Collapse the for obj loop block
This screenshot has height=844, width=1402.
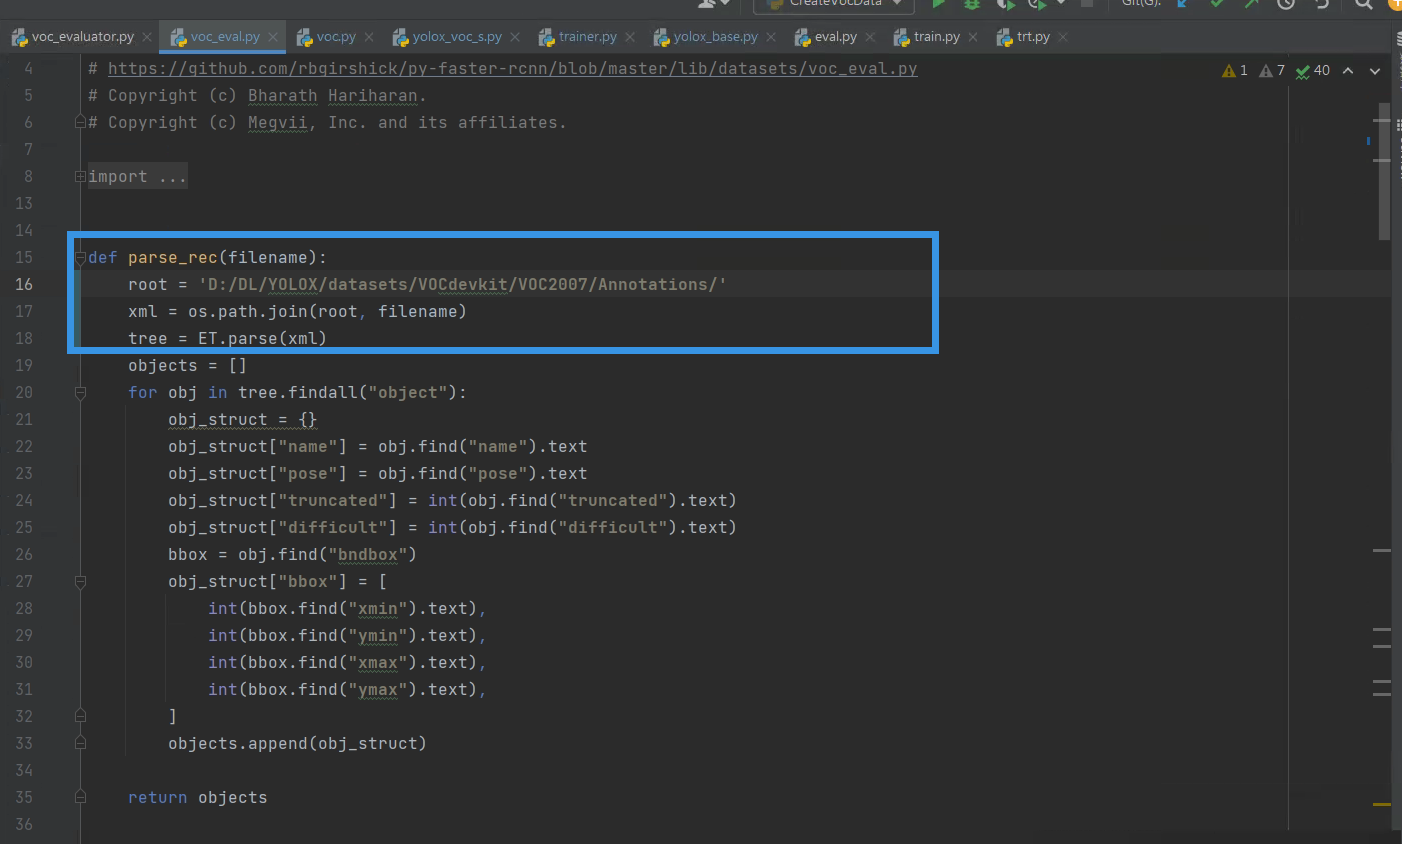click(80, 393)
